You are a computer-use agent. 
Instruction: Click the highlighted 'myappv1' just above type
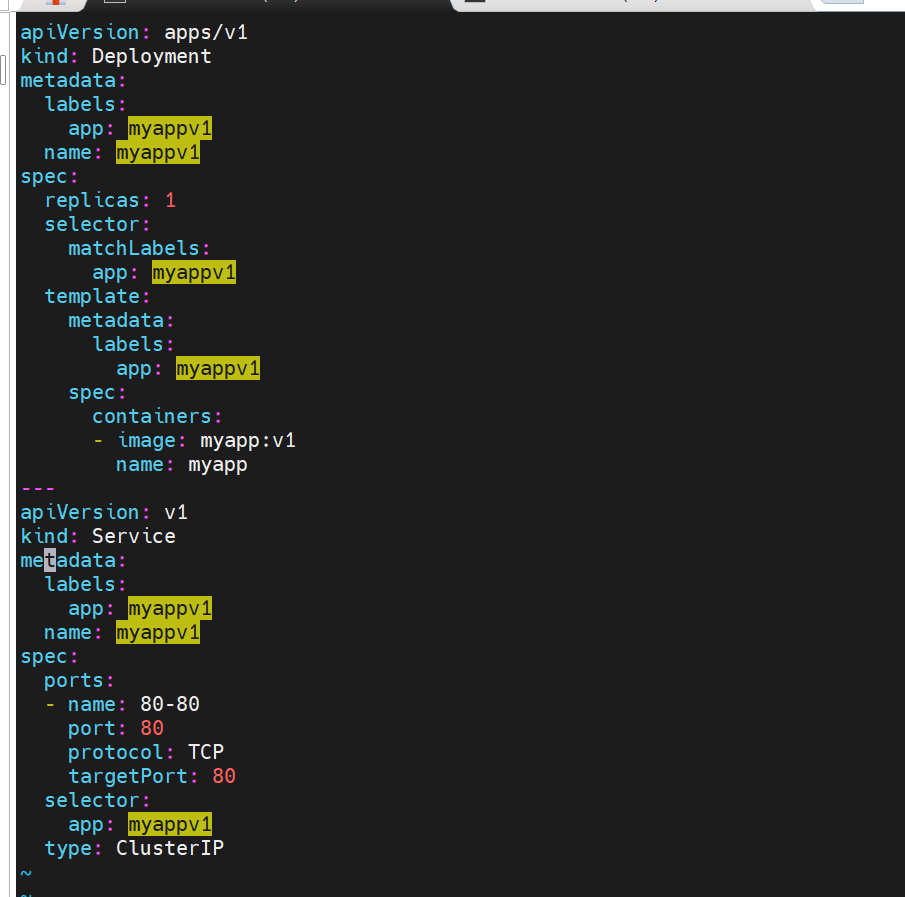(x=170, y=824)
